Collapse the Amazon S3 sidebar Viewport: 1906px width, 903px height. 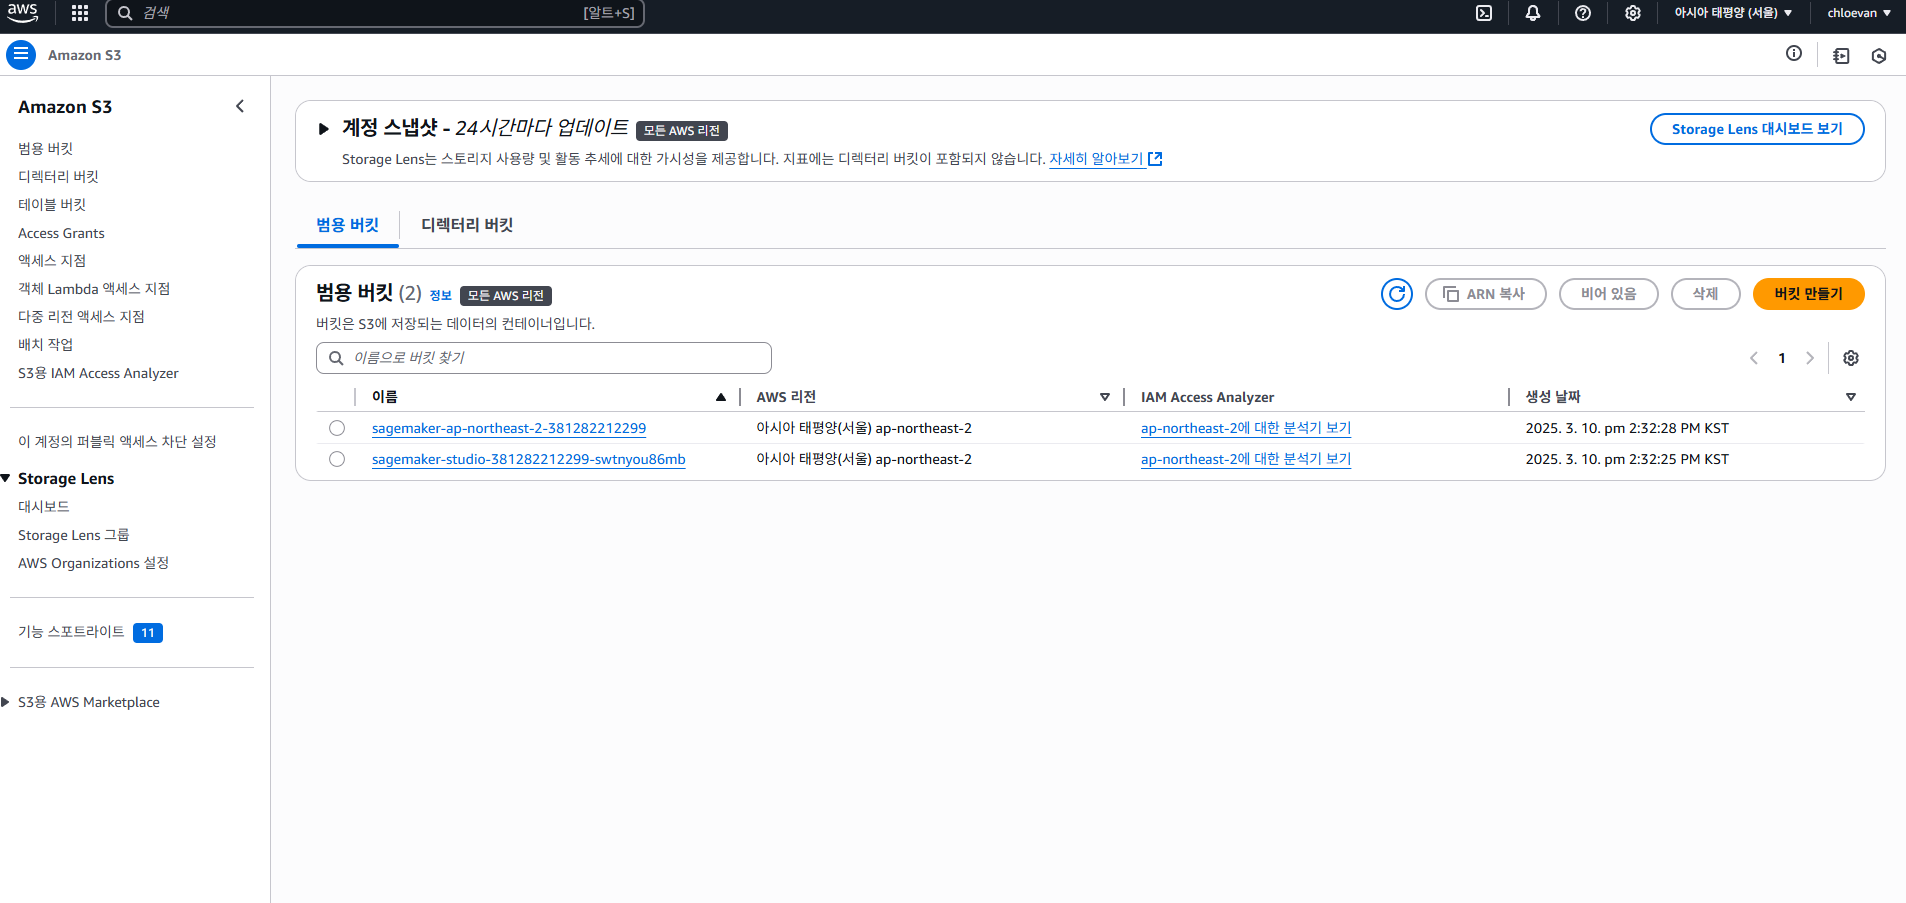click(240, 106)
